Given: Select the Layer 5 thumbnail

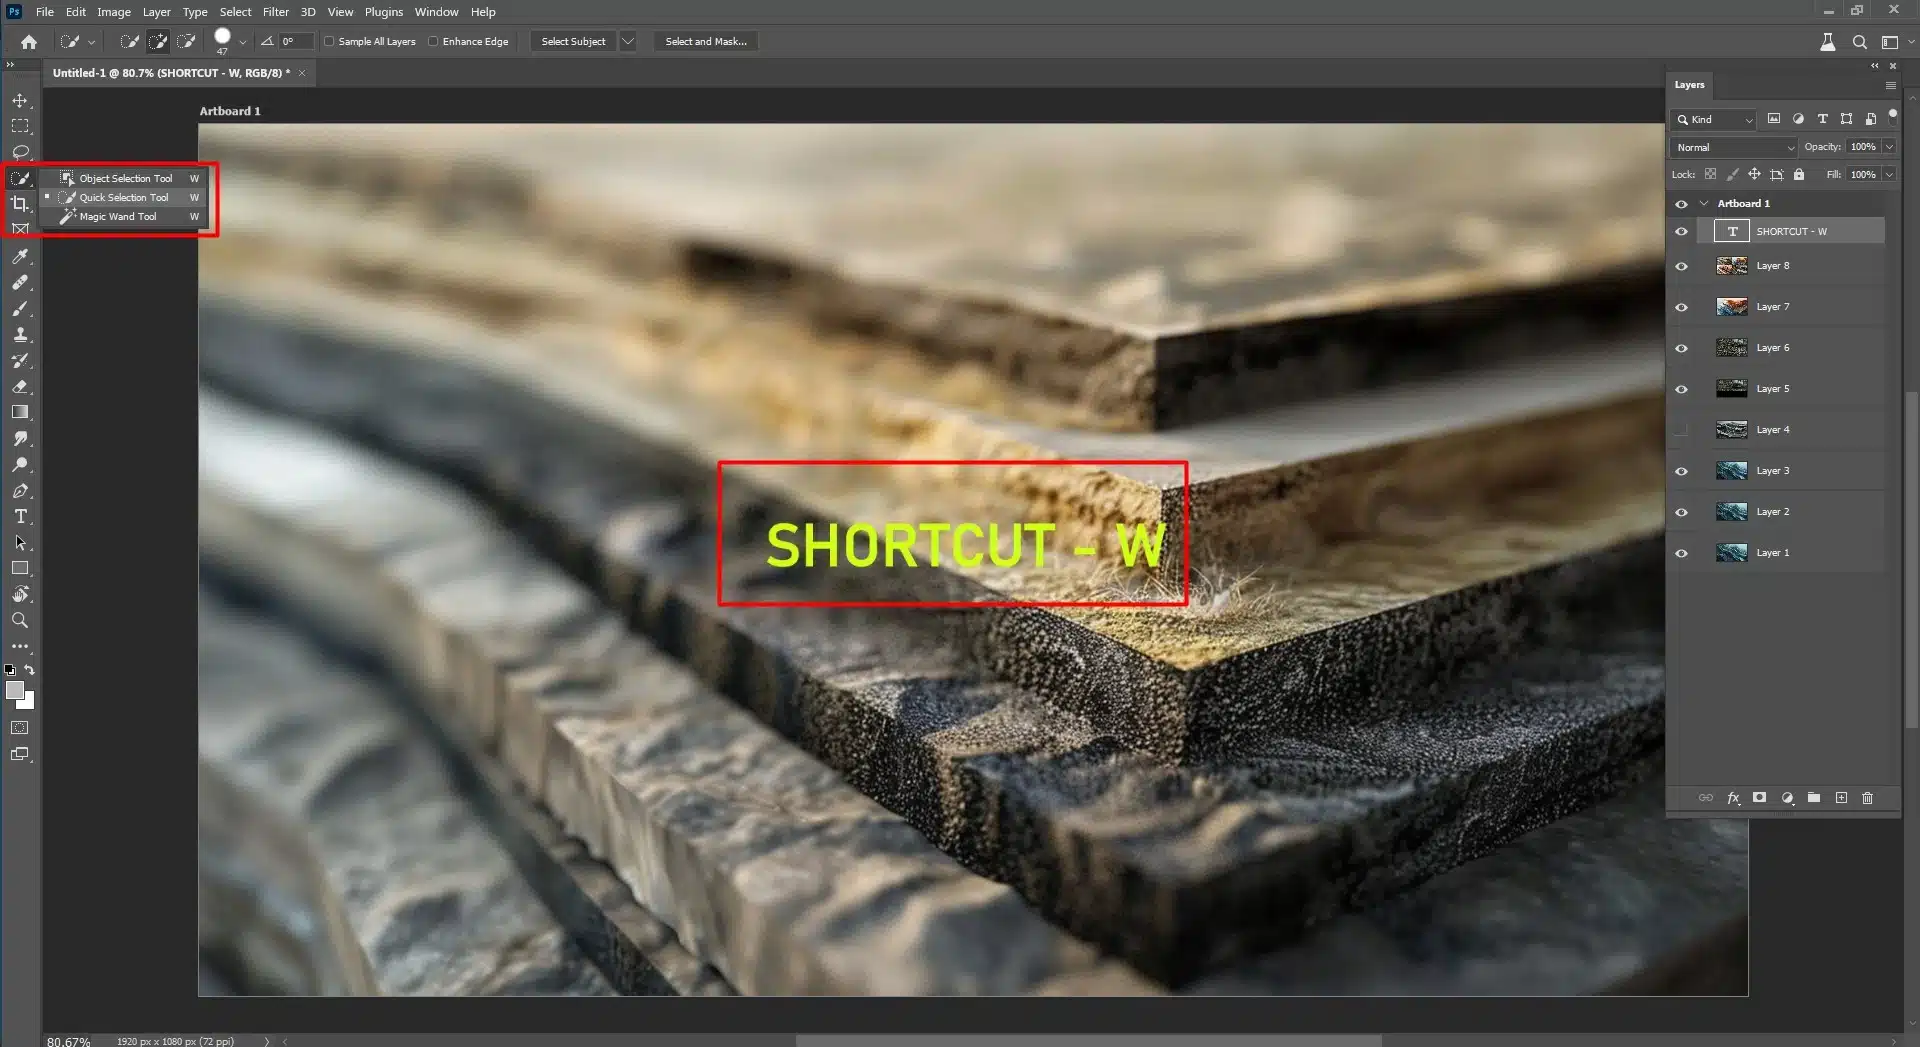Looking at the screenshot, I should click(x=1731, y=389).
